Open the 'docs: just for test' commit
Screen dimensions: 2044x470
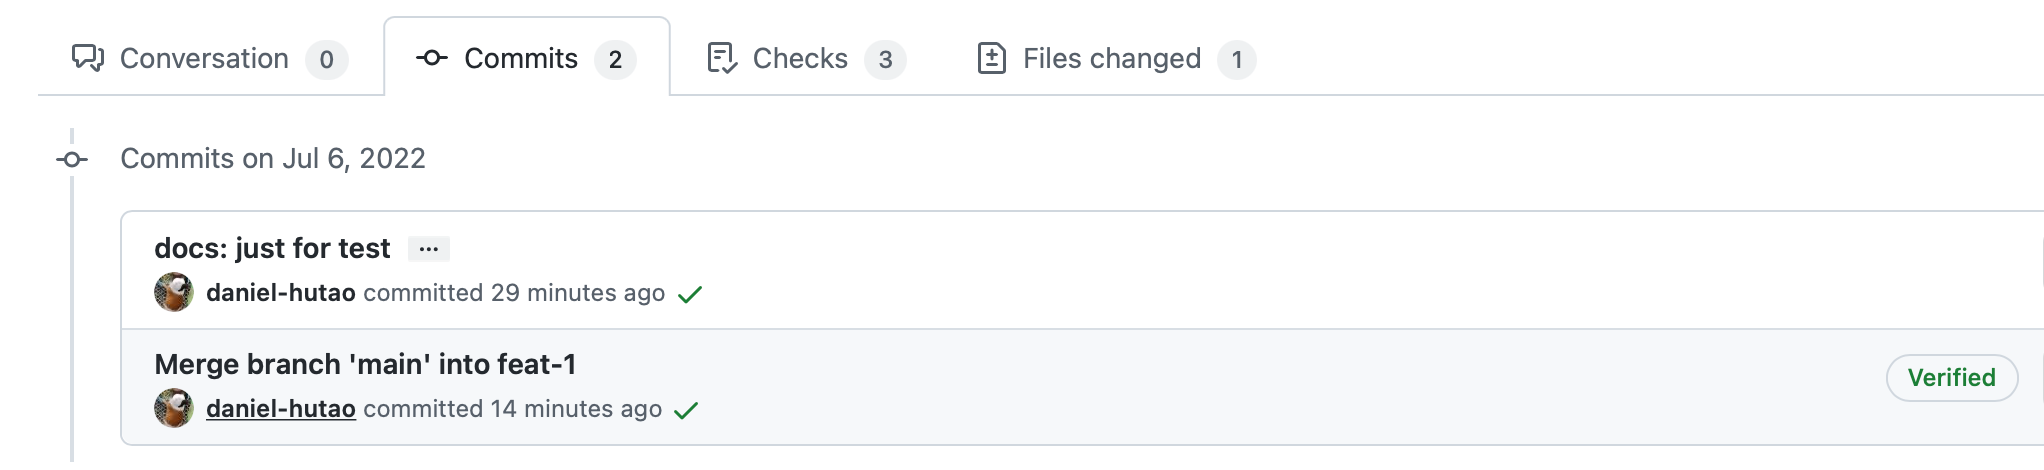(272, 248)
